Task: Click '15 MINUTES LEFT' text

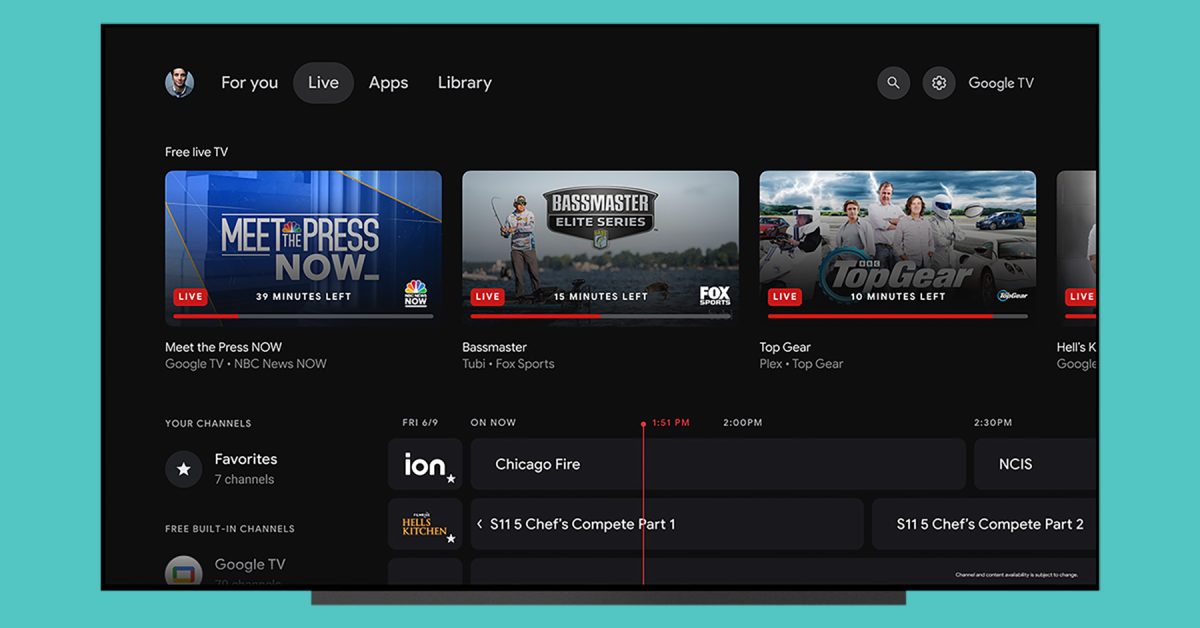Action: coord(601,297)
